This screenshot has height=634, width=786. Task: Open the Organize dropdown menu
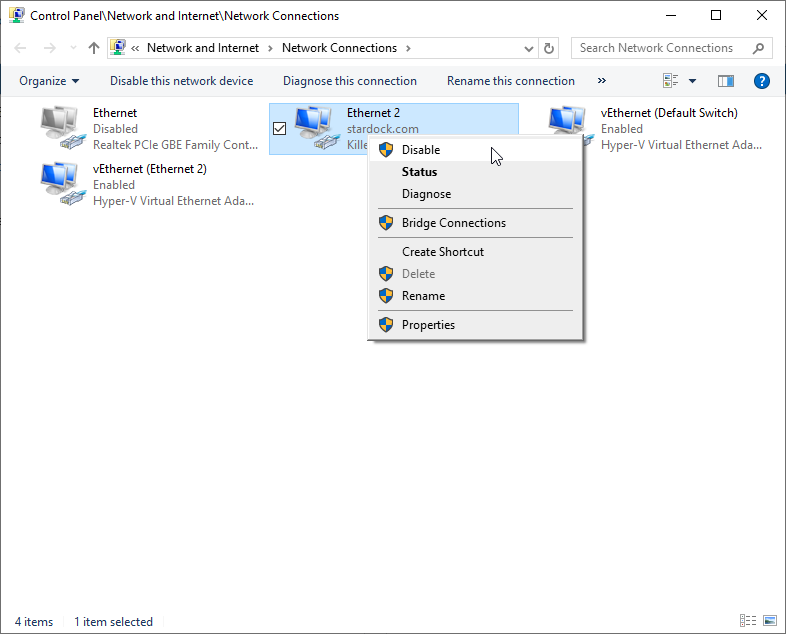click(x=49, y=81)
